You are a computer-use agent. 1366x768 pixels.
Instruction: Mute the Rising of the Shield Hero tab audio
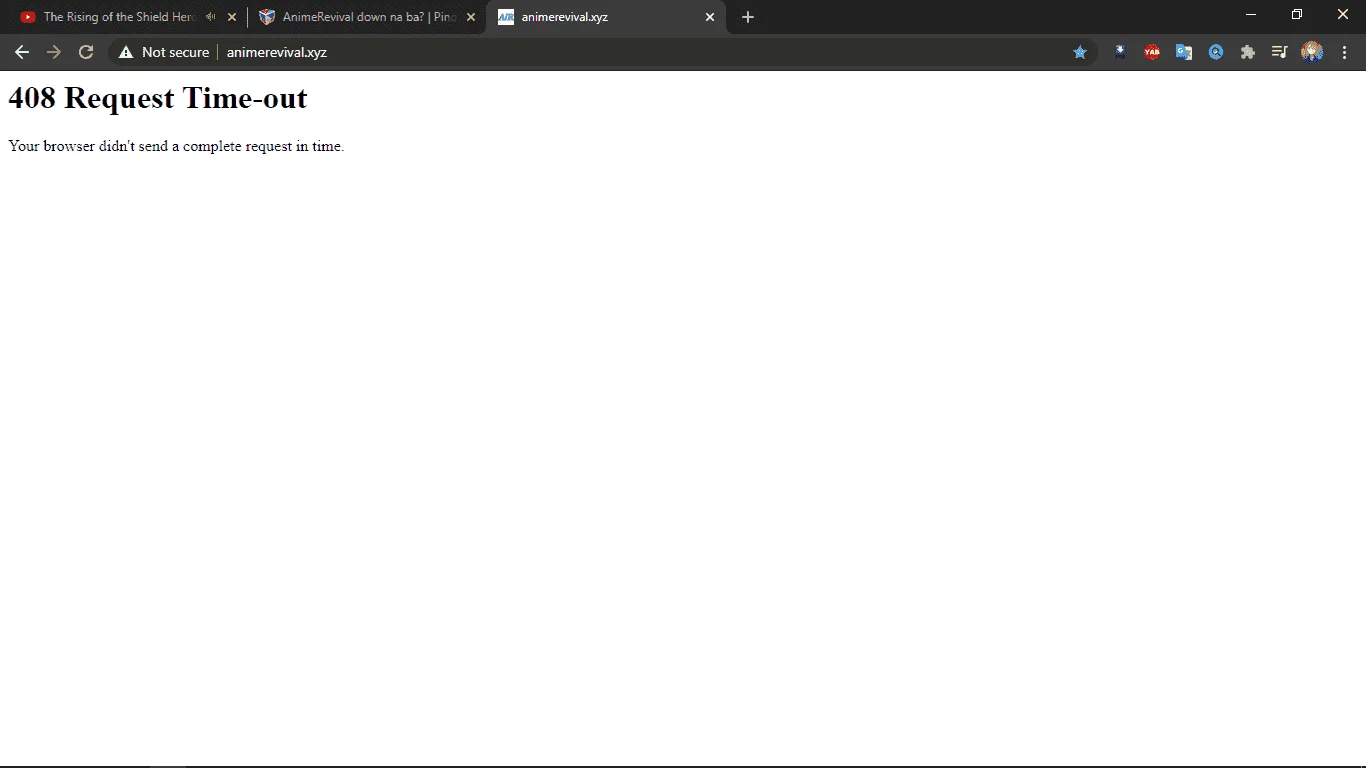[x=210, y=17]
